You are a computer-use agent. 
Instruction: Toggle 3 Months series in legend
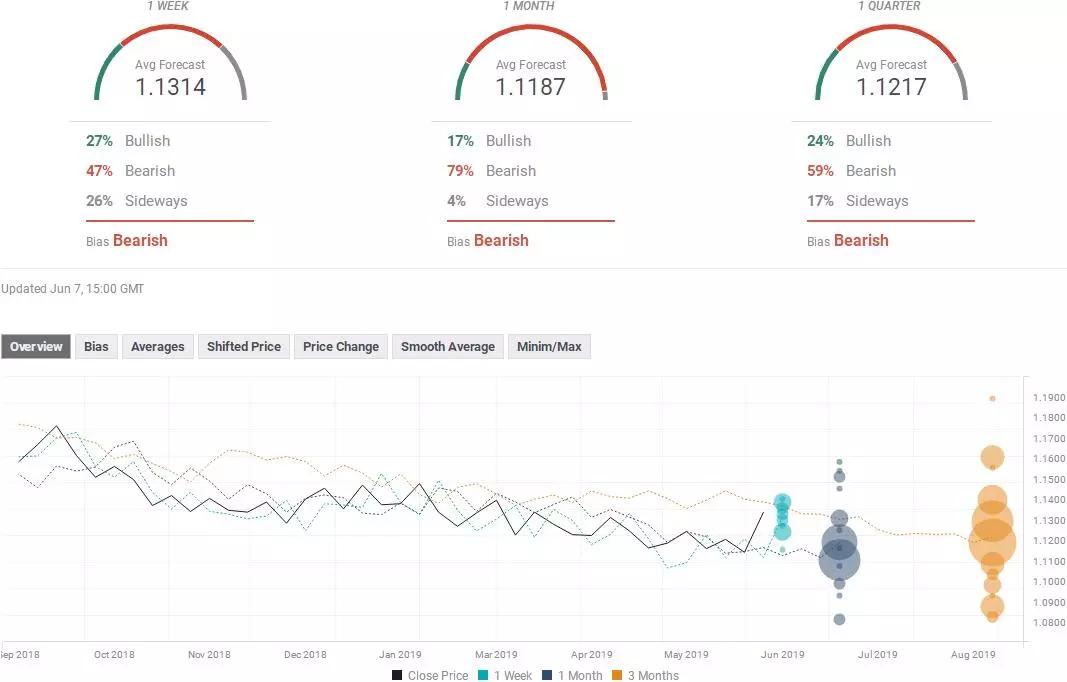click(647, 675)
